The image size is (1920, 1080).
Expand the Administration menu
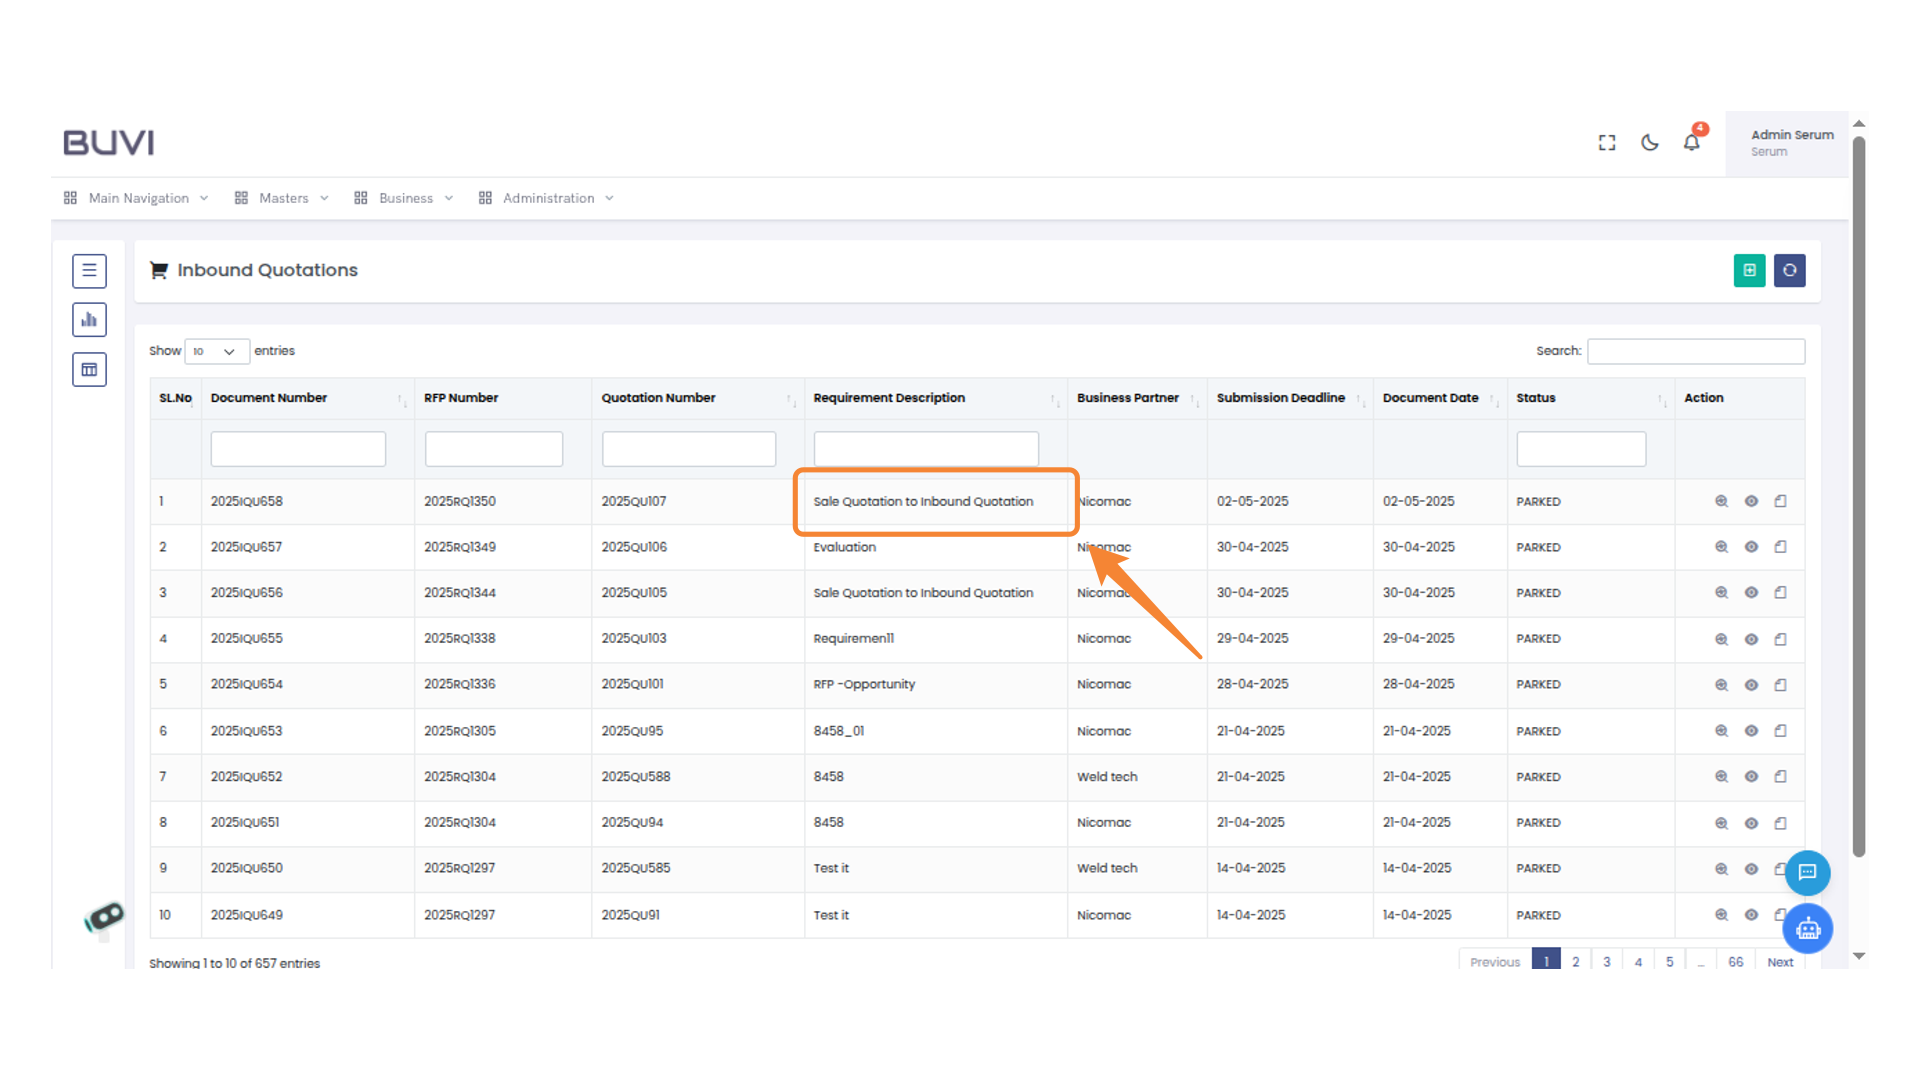(x=548, y=198)
